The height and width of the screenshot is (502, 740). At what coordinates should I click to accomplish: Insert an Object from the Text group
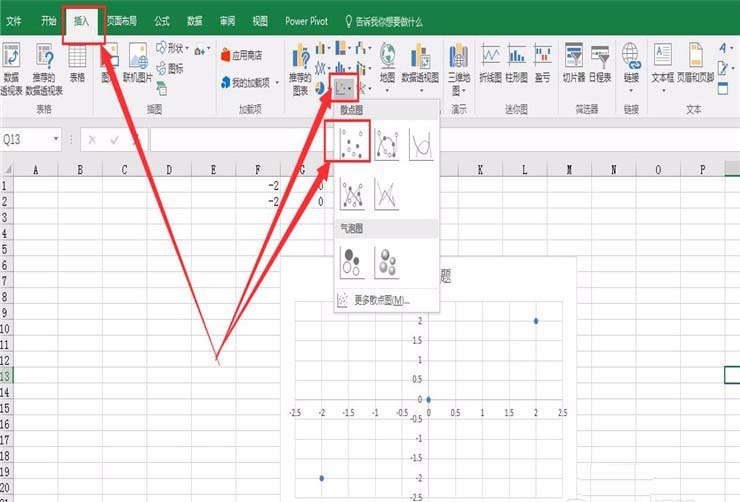(723, 88)
